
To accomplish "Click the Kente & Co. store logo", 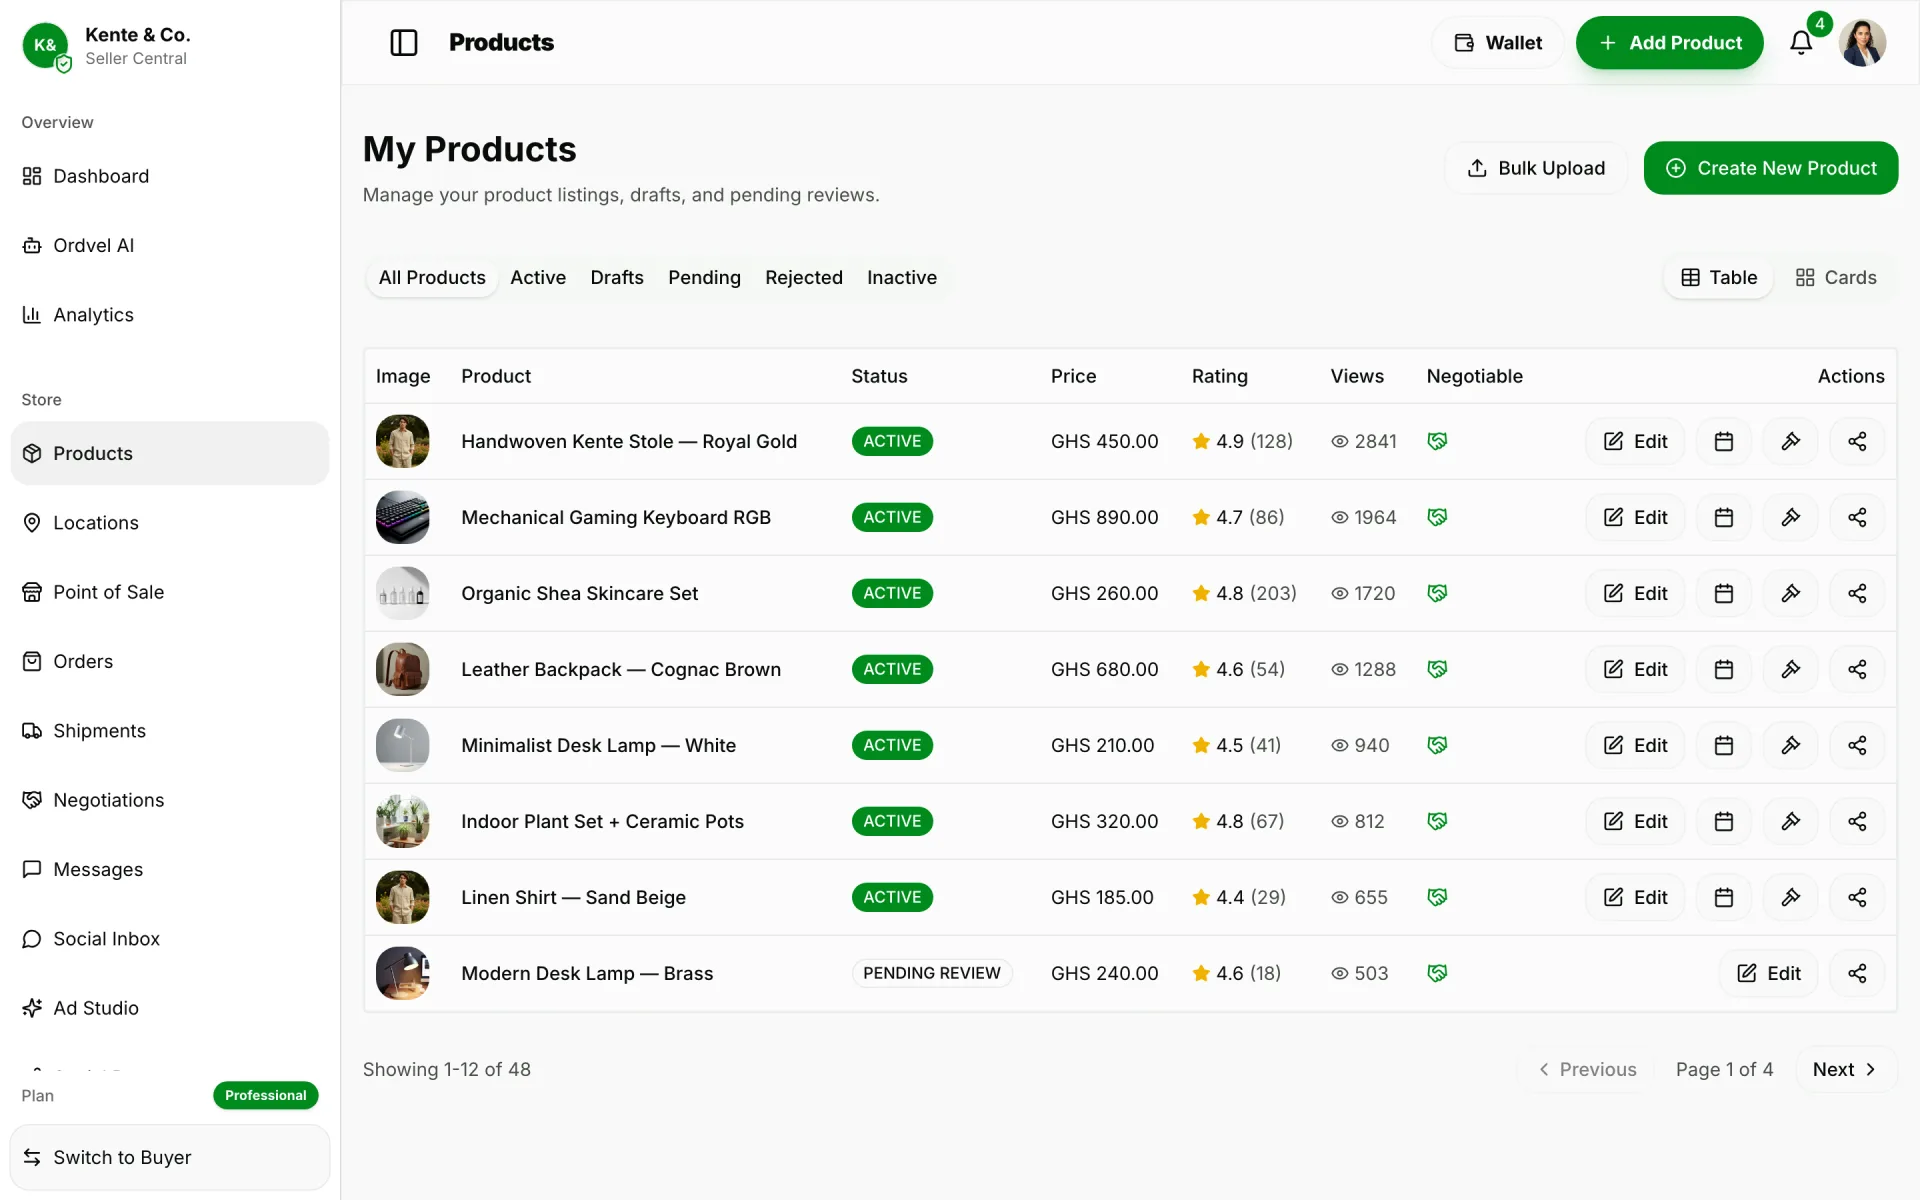I will point(45,45).
